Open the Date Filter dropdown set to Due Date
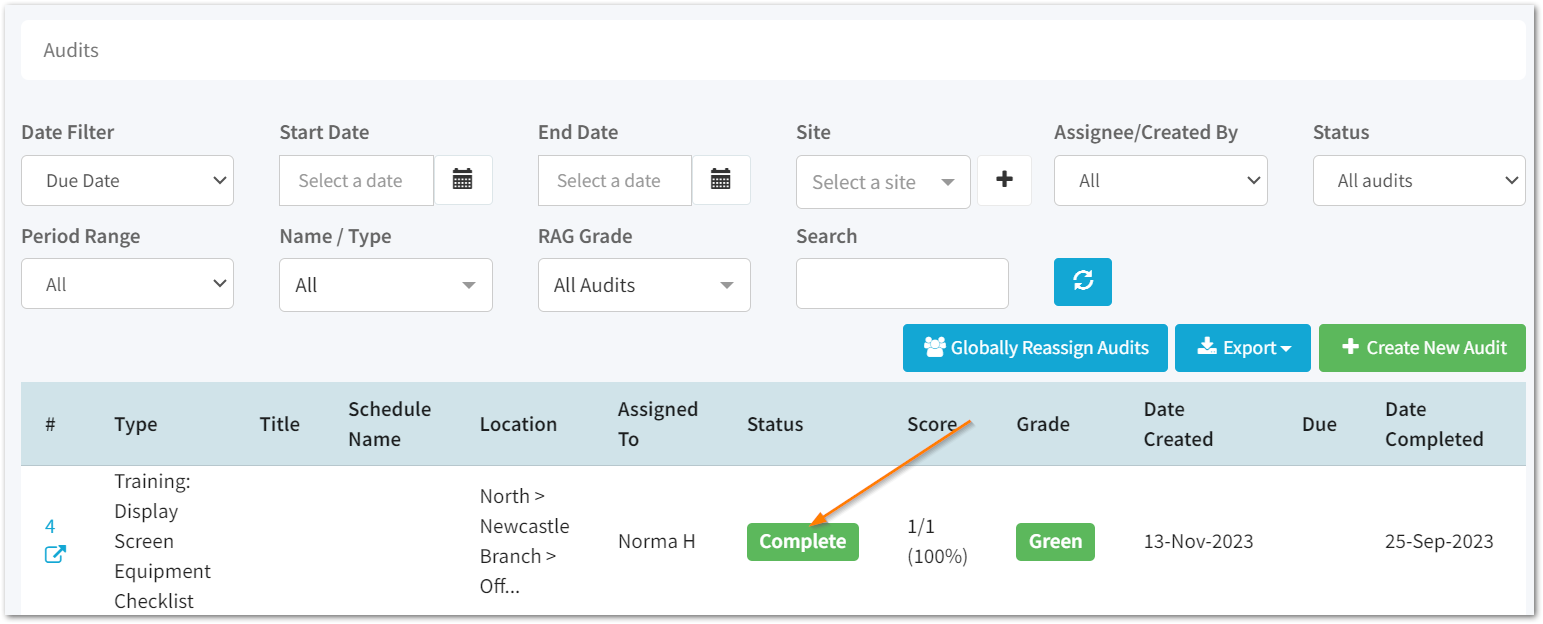Image resolution: width=1543 pixels, height=624 pixels. (x=127, y=180)
